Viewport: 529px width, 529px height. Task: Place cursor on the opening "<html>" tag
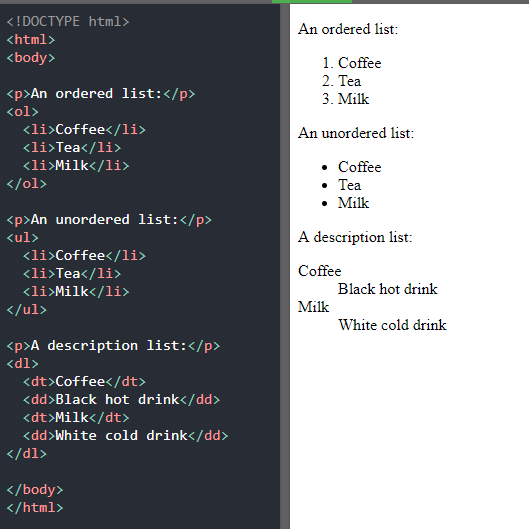[31, 40]
